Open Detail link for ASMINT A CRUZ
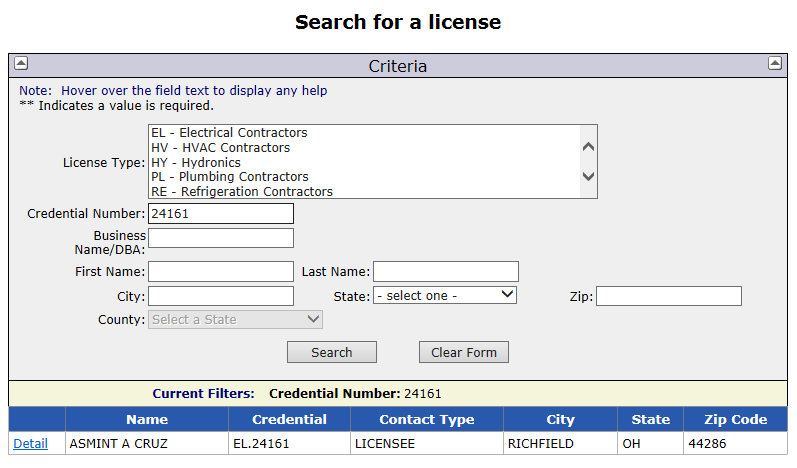This screenshot has width=797, height=468. click(x=30, y=444)
